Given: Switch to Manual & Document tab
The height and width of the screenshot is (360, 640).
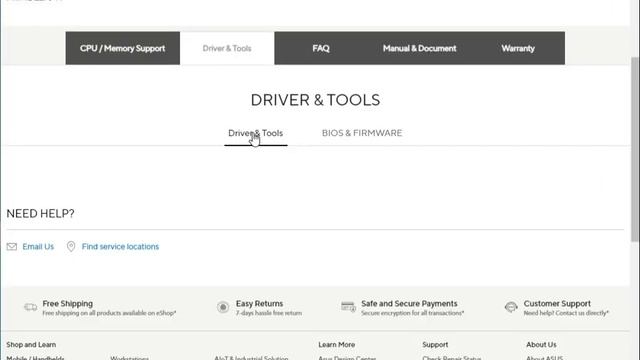Looking at the screenshot, I should click(x=419, y=48).
